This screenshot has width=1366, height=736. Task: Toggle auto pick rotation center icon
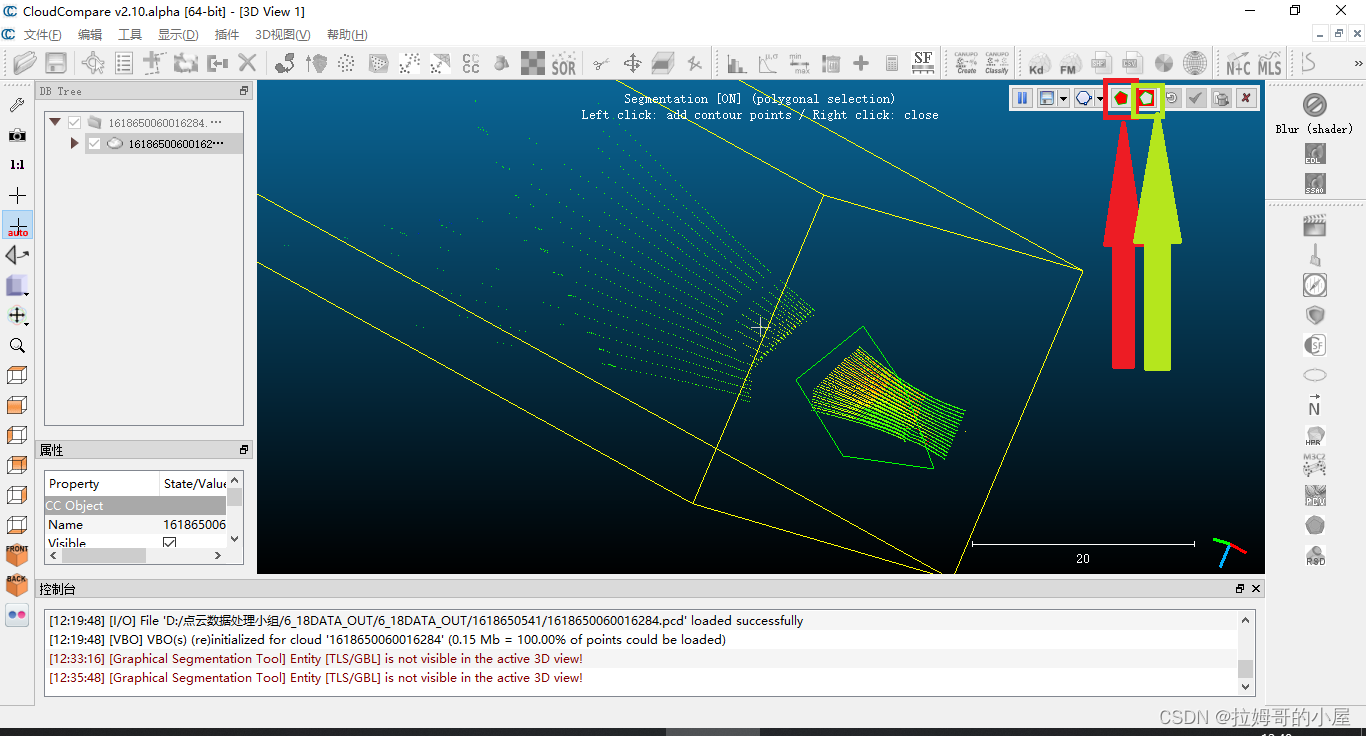(x=18, y=225)
